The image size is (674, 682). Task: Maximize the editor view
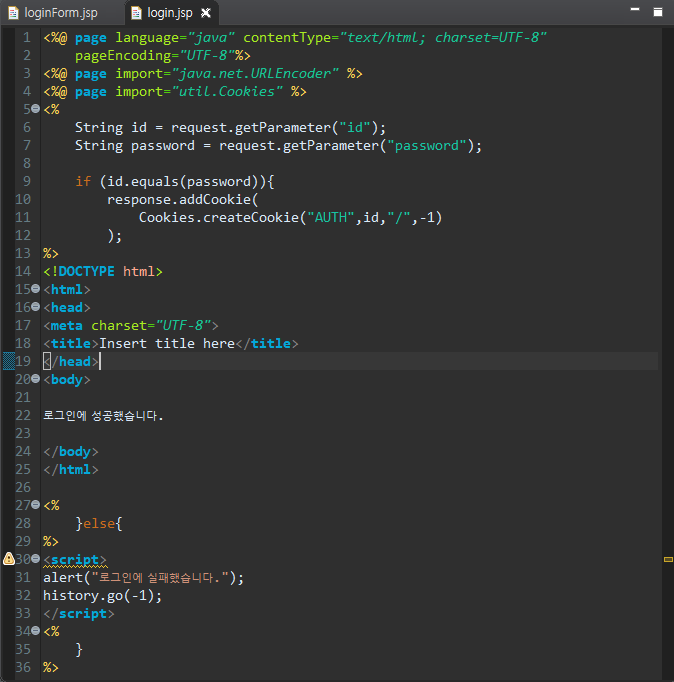(x=658, y=12)
